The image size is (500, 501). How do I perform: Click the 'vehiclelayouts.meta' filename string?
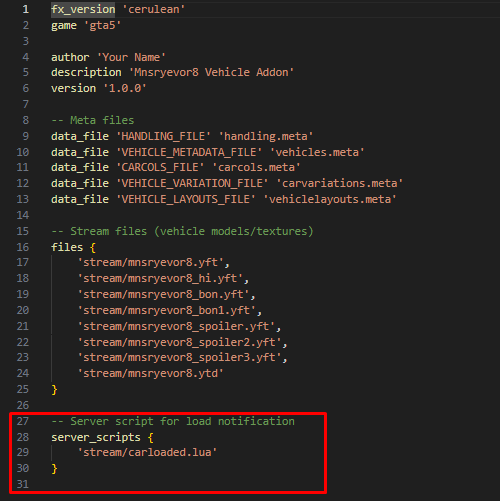click(330, 199)
